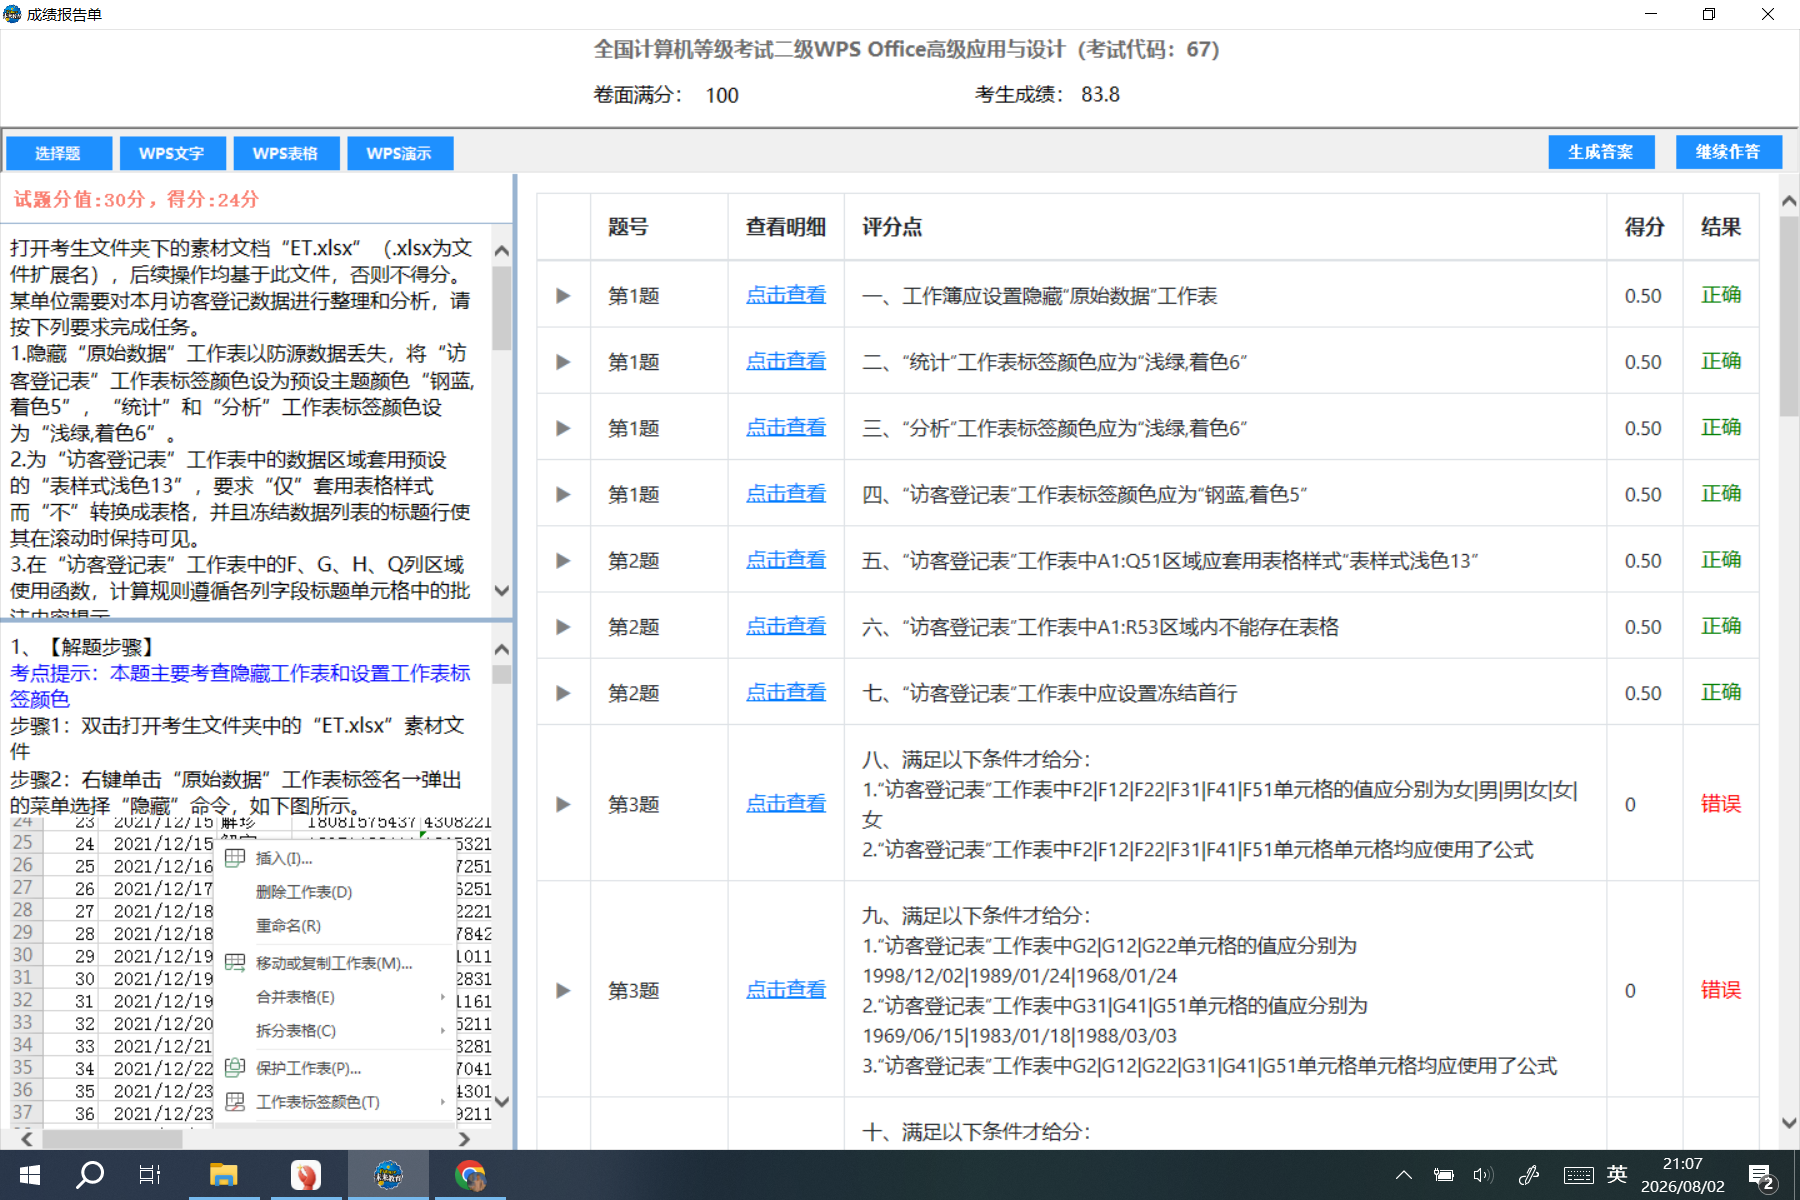
Task: Click the question text panel's scrollbar thumb
Action: click(x=502, y=308)
